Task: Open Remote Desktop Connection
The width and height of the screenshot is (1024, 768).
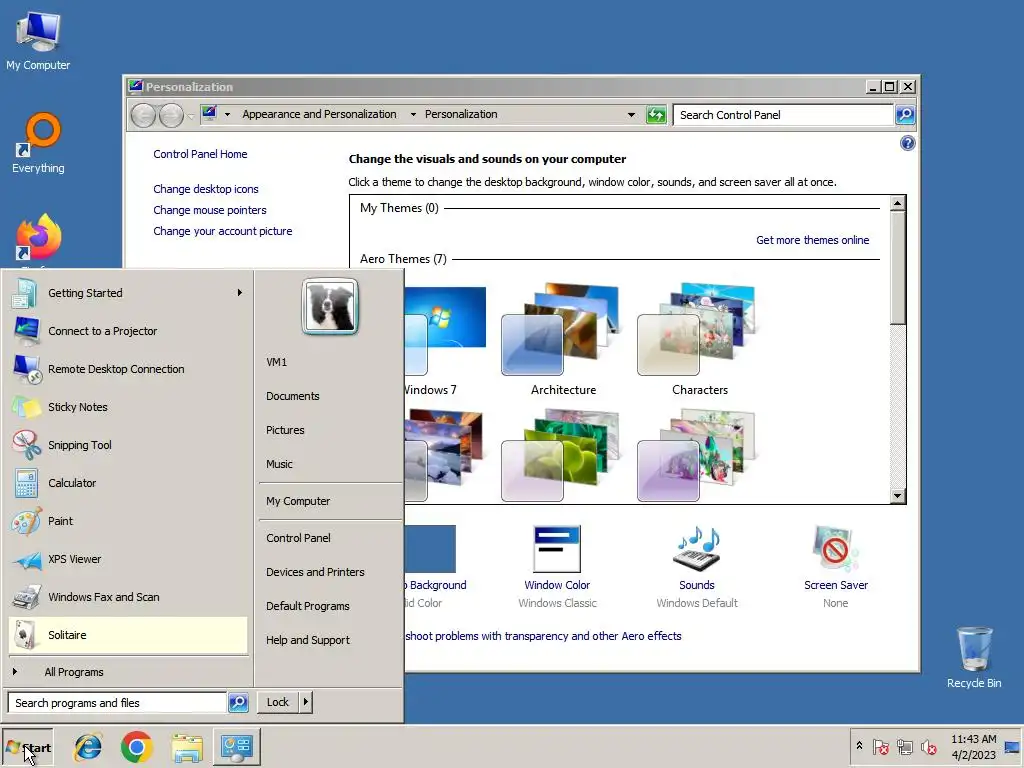Action: pos(128,369)
